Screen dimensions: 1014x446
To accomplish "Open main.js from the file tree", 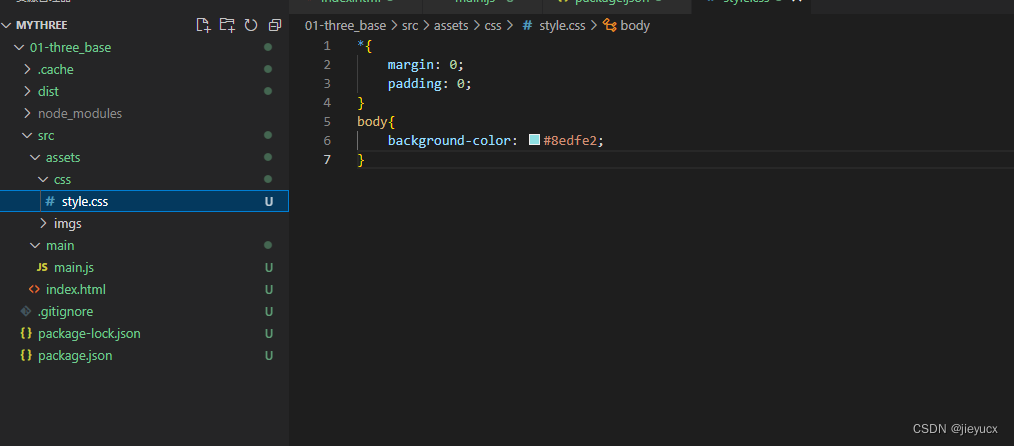I will coord(74,267).
